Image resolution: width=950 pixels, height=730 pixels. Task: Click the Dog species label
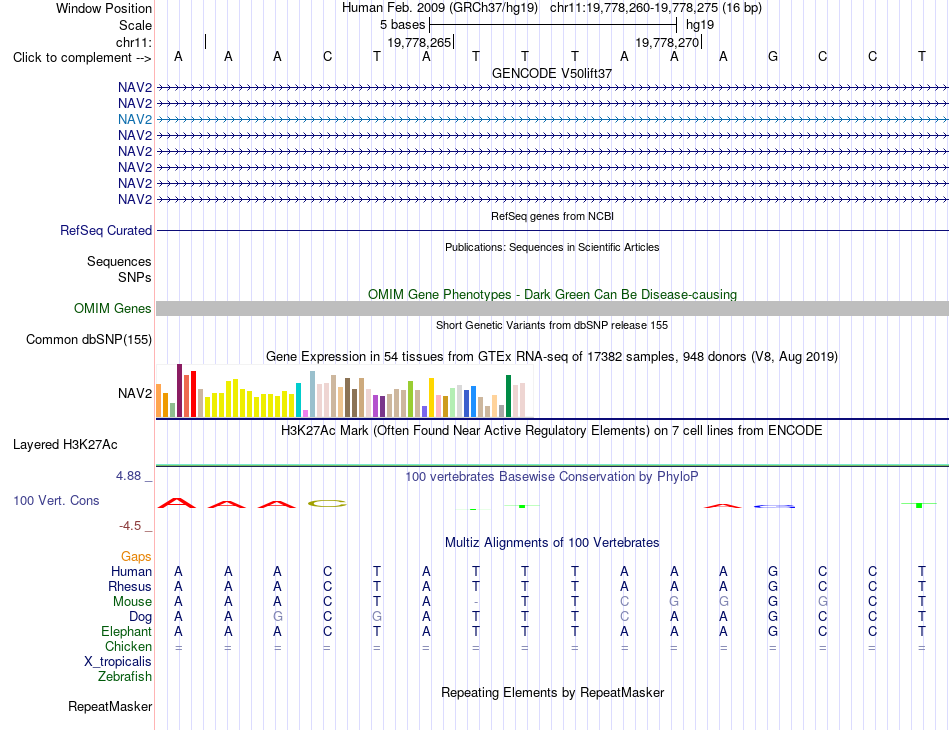(x=140, y=617)
